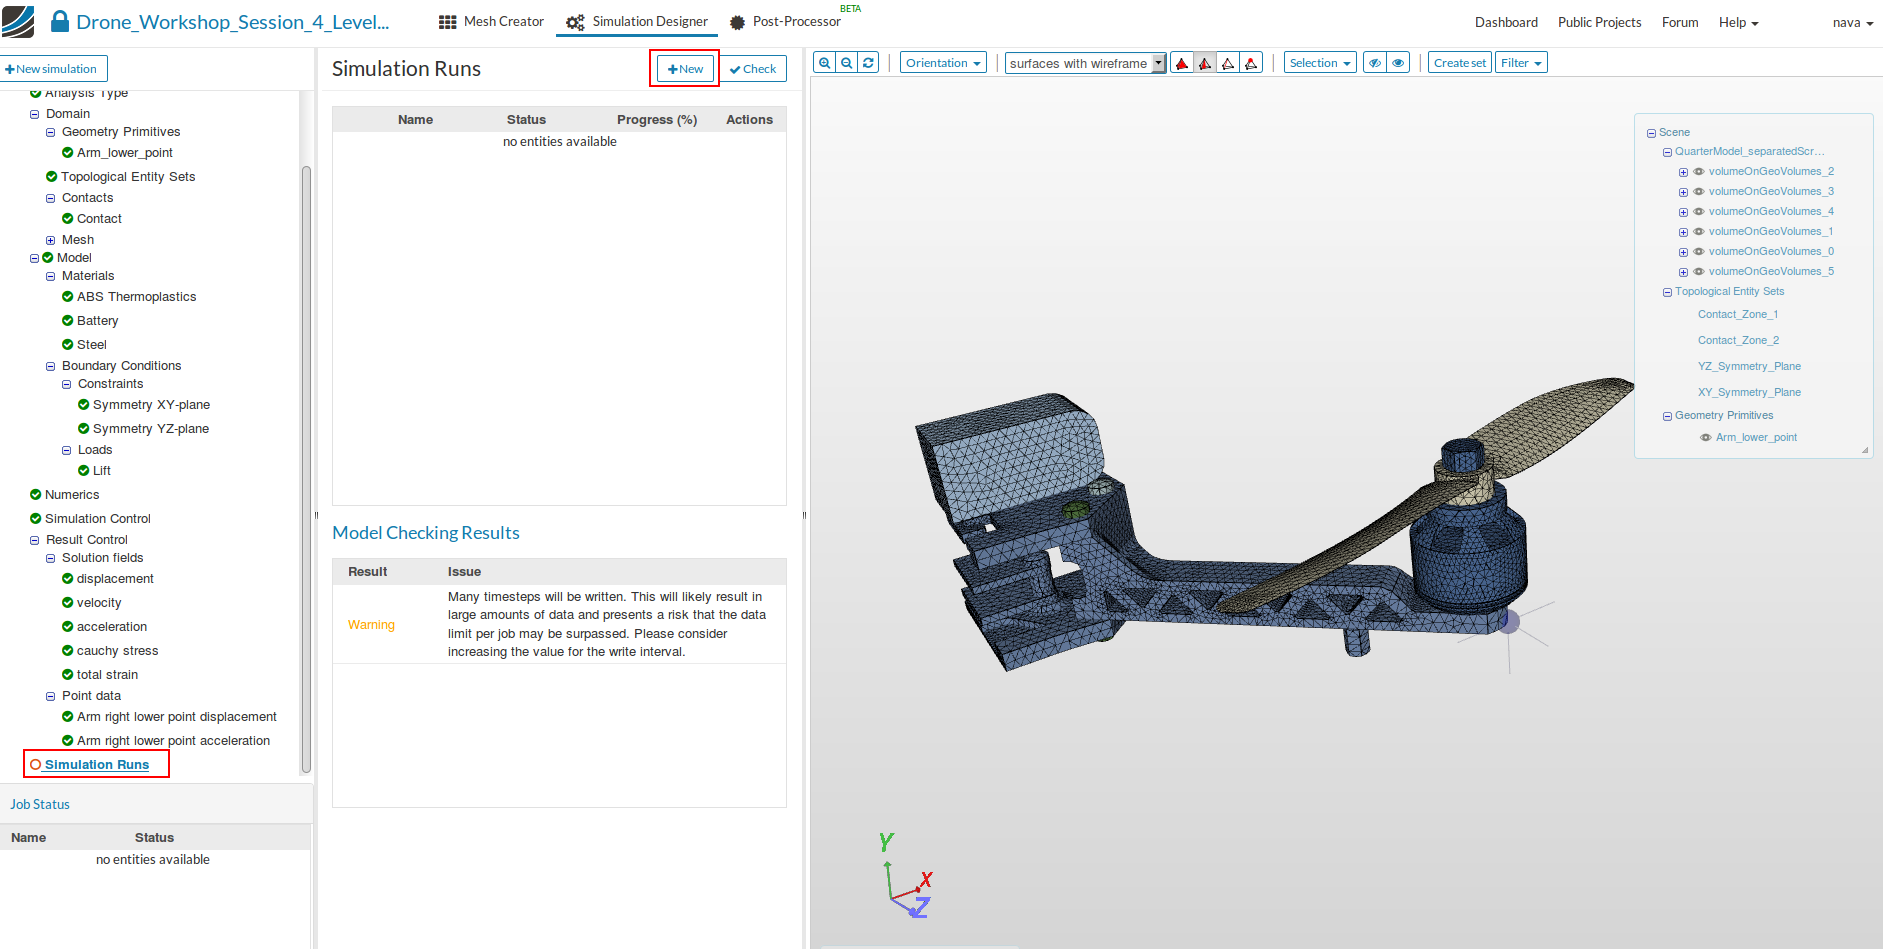Screen dimensions: 1883x949
Task: Click the zoom out magnifier icon
Action: (x=847, y=63)
